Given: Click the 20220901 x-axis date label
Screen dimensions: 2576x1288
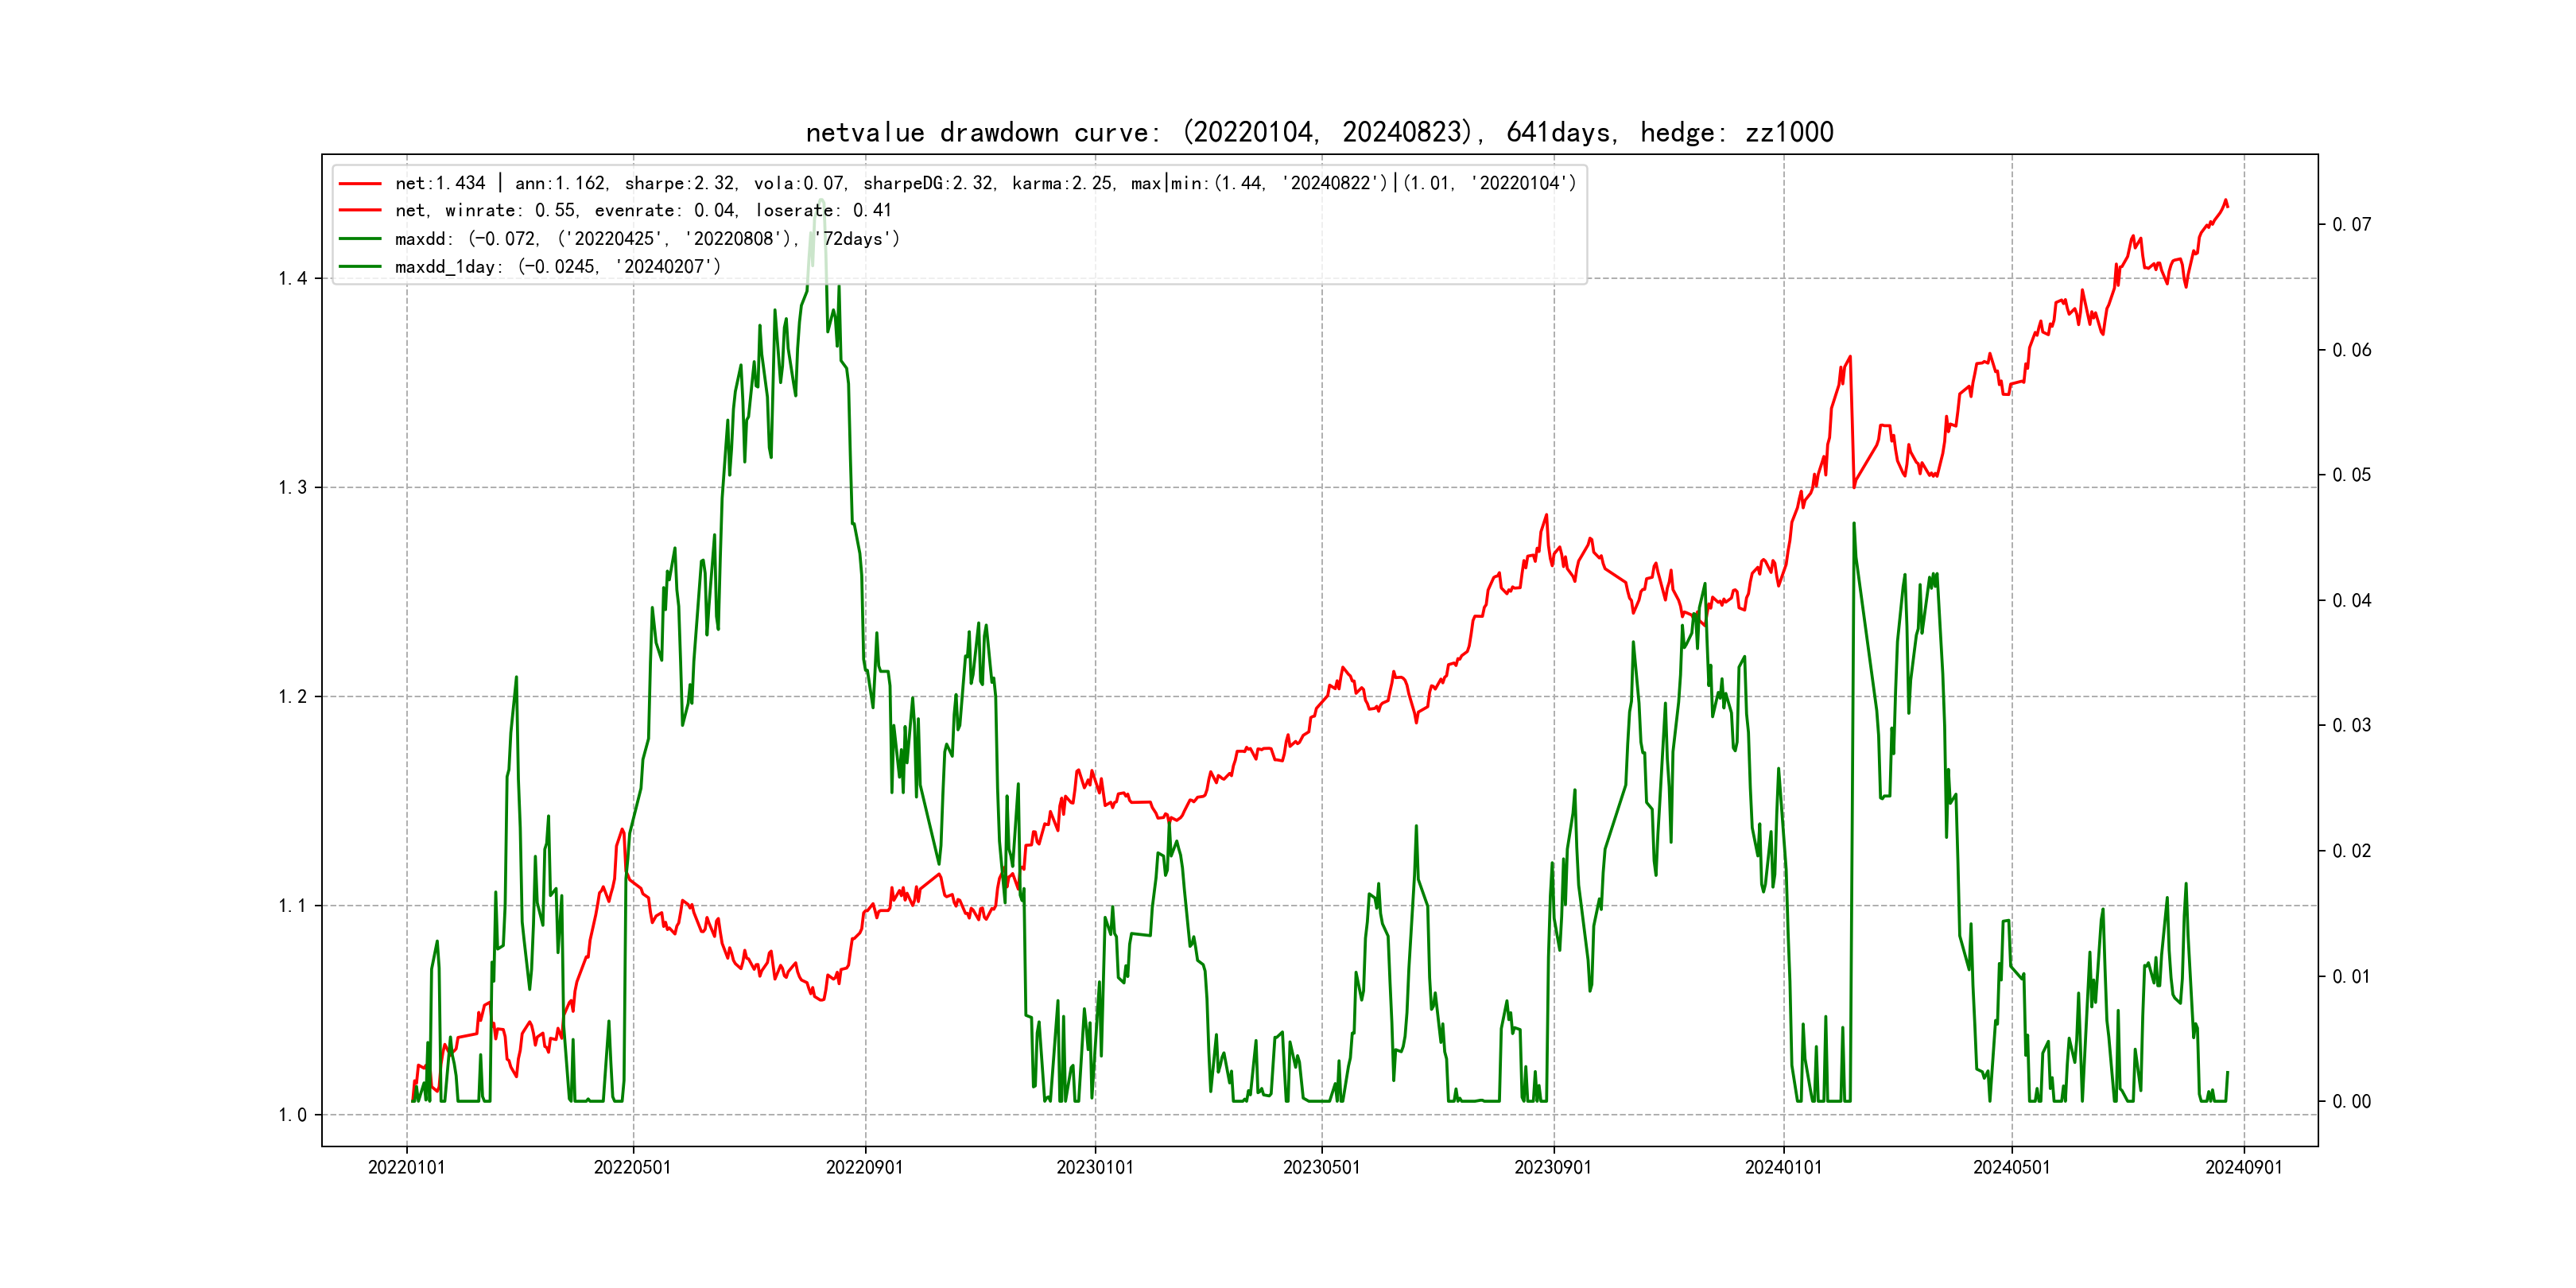Looking at the screenshot, I should [x=864, y=1167].
